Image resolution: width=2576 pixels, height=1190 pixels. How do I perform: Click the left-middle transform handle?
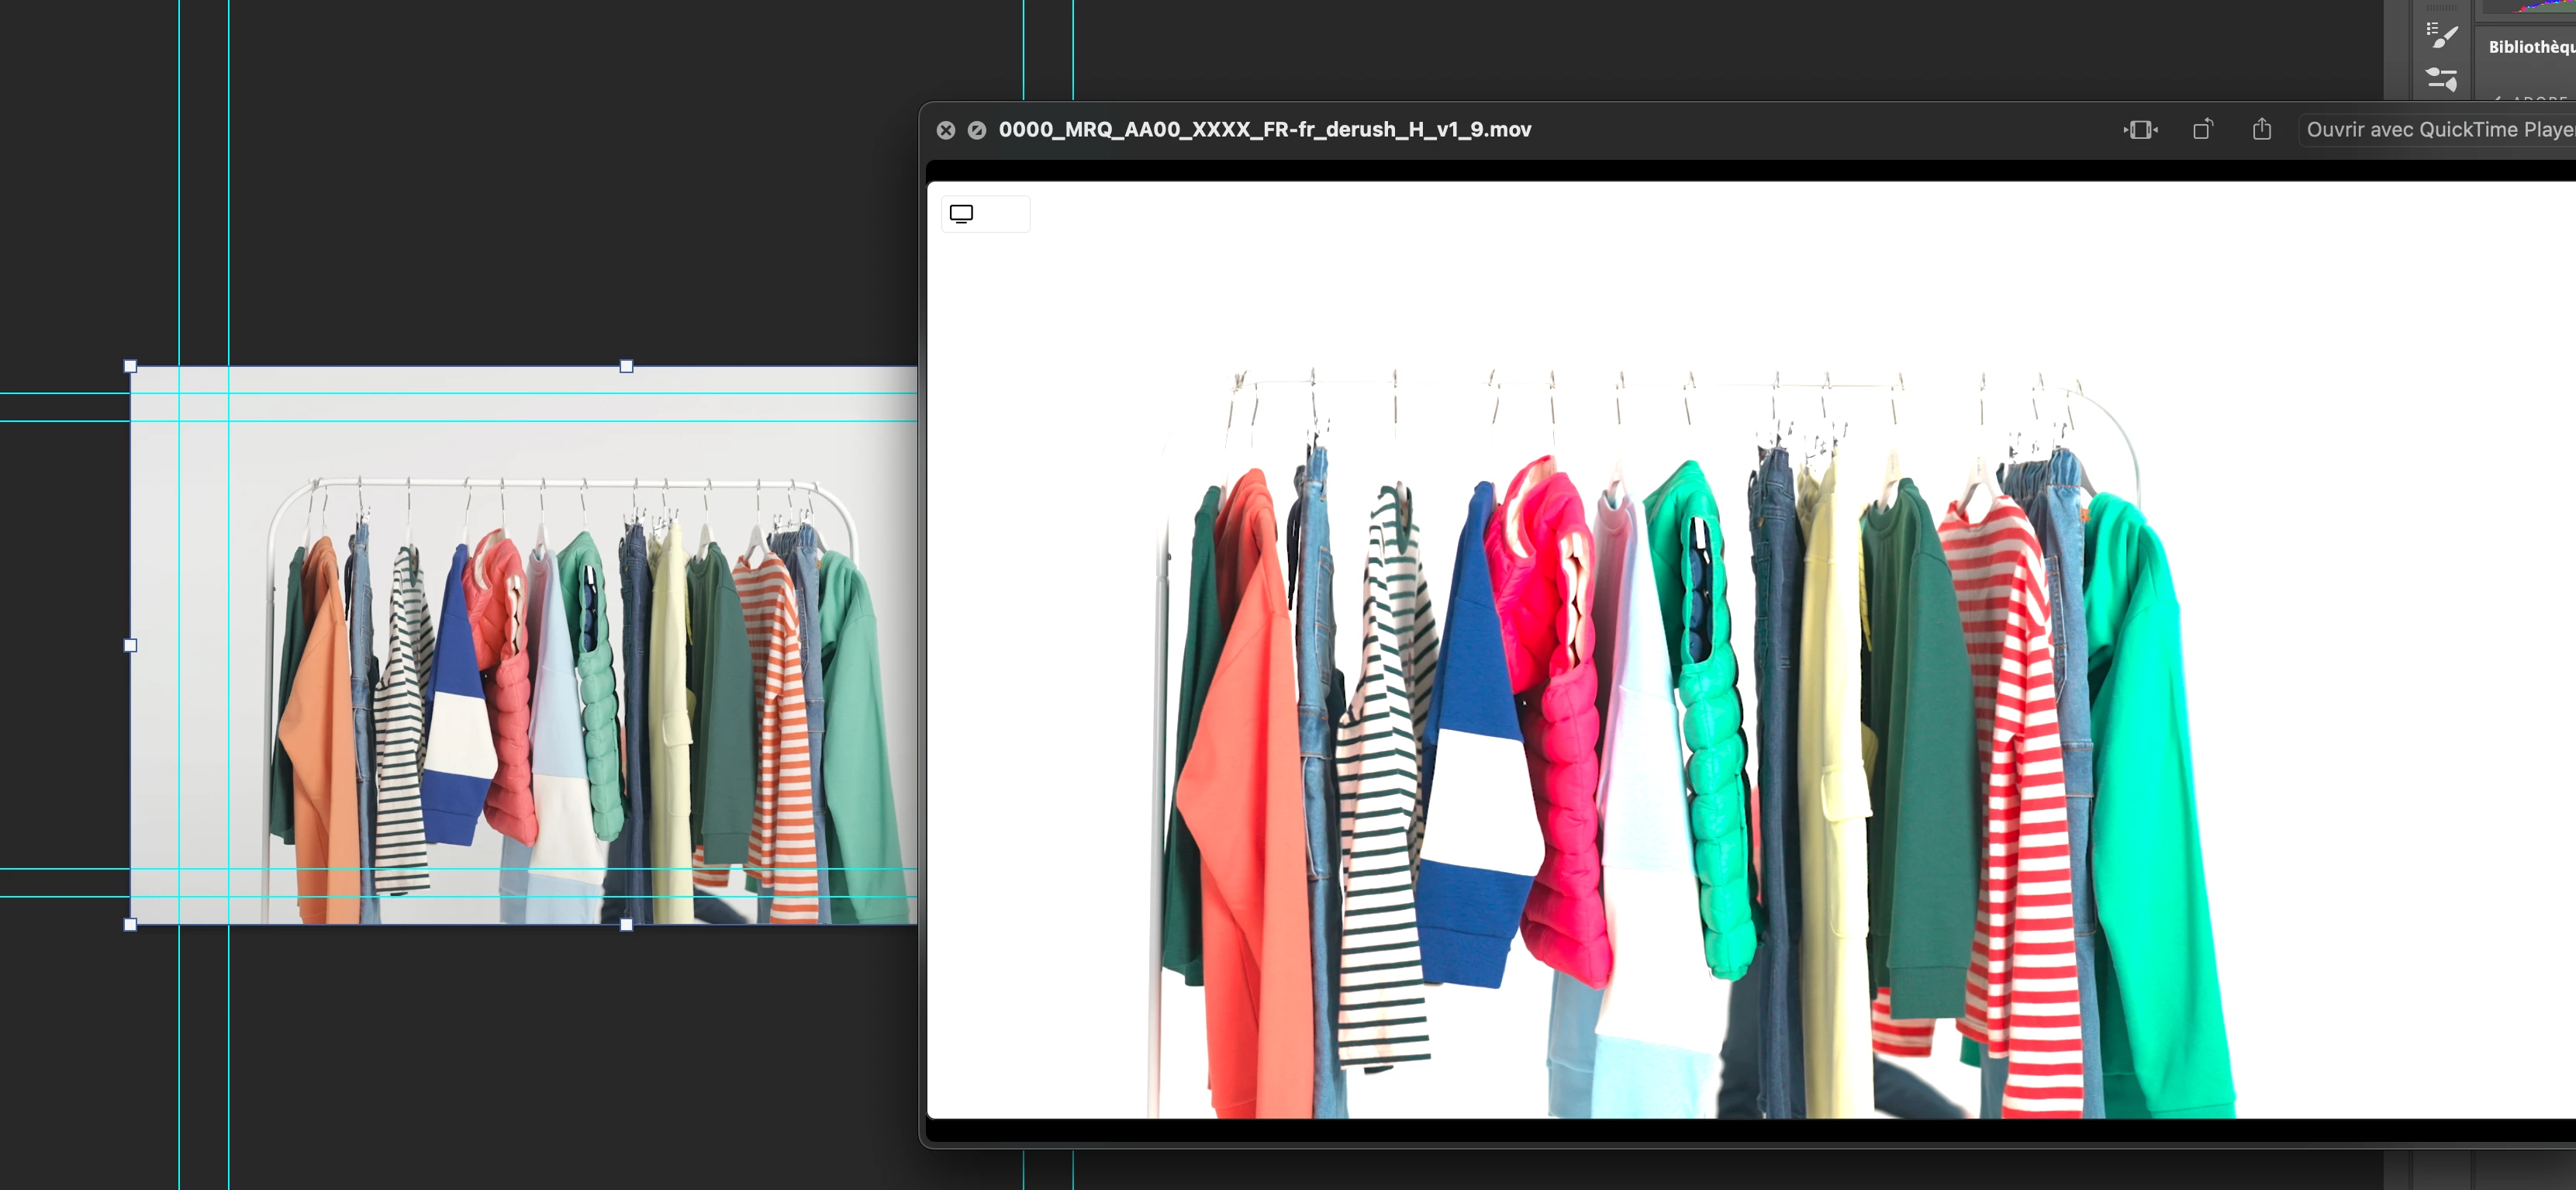[130, 645]
